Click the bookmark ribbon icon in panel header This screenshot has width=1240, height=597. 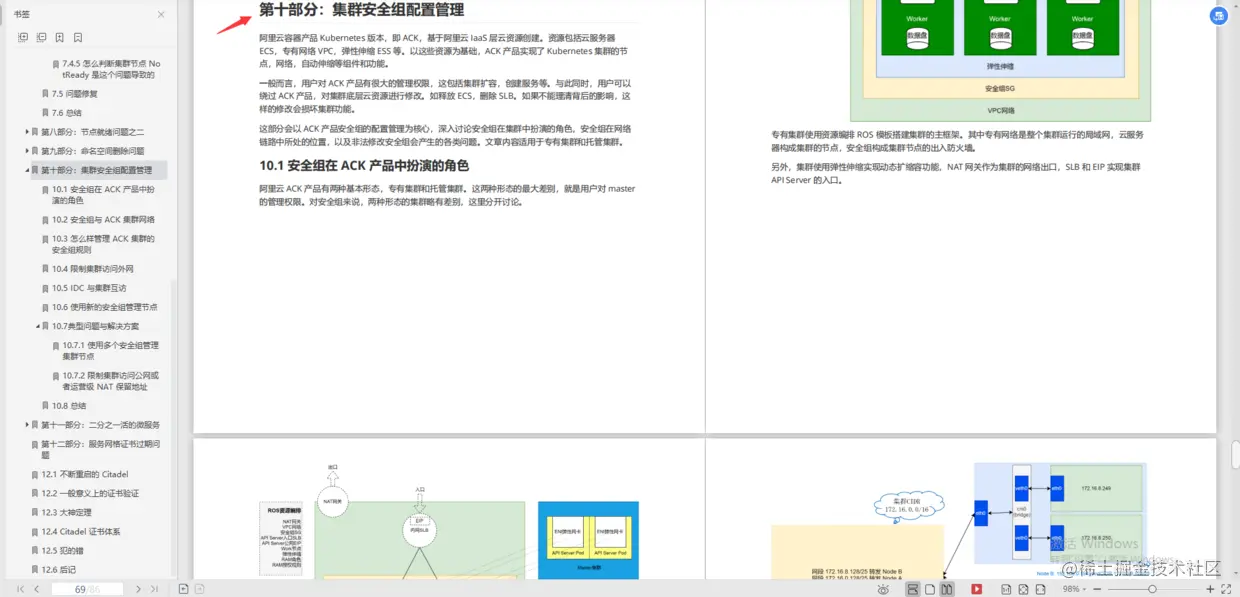79,37
